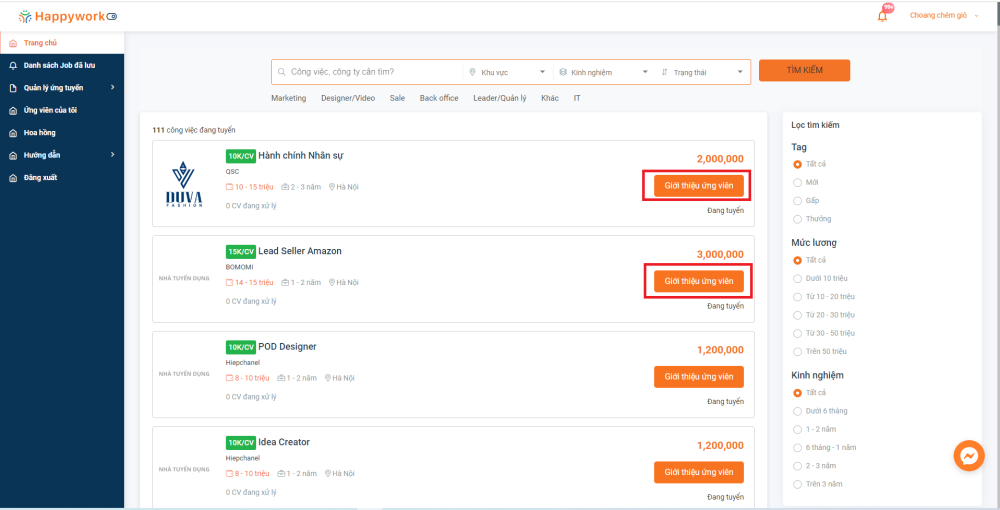
Task: Click the DUVA Fashion company logo
Action: [184, 185]
